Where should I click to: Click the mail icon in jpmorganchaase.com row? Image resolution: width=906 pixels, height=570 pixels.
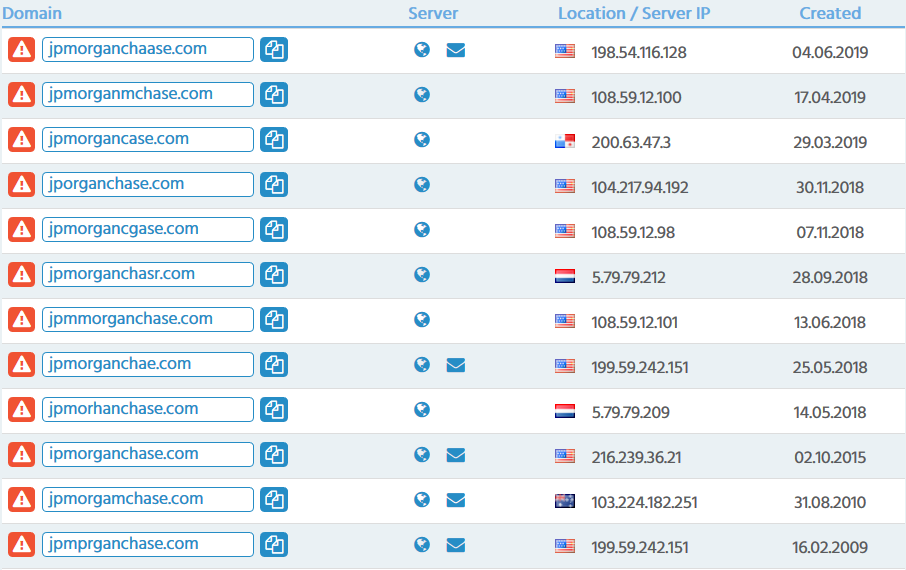tap(455, 50)
